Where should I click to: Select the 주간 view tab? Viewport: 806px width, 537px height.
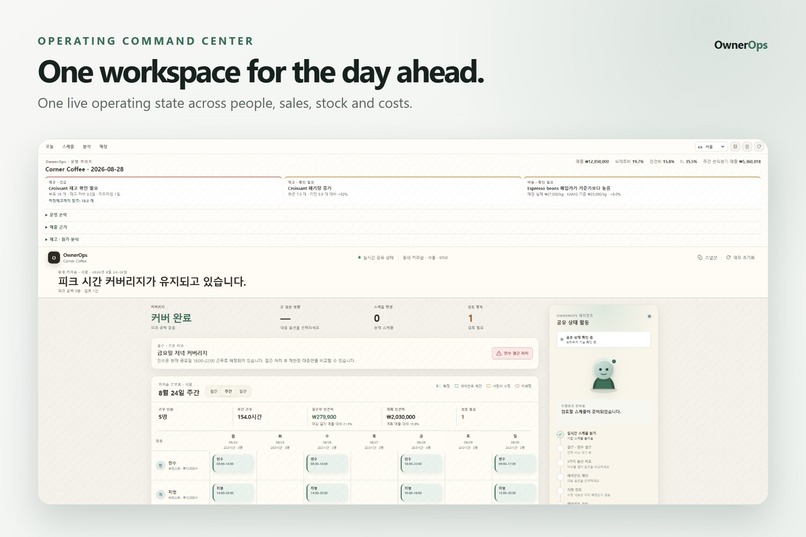point(228,392)
